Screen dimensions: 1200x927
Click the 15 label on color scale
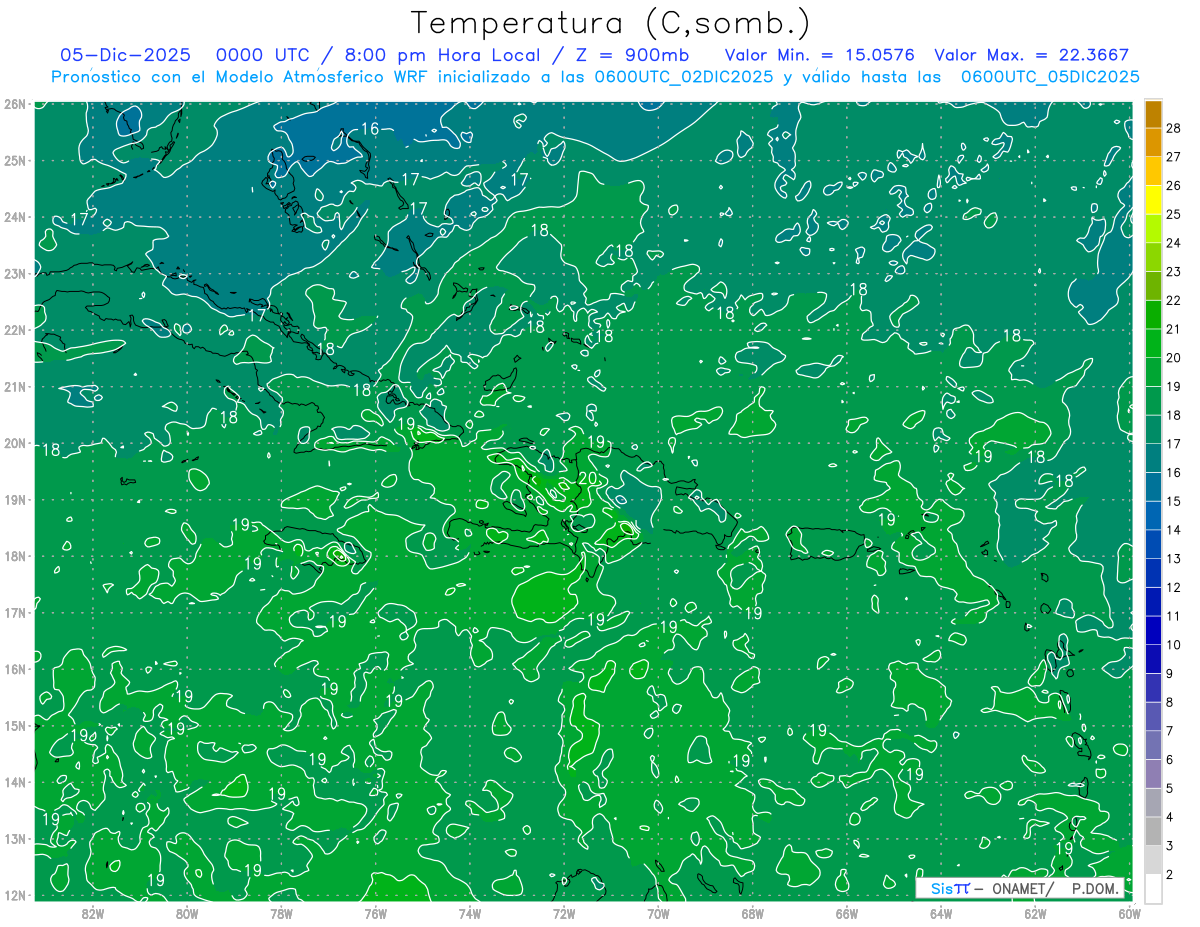pos(1174,501)
